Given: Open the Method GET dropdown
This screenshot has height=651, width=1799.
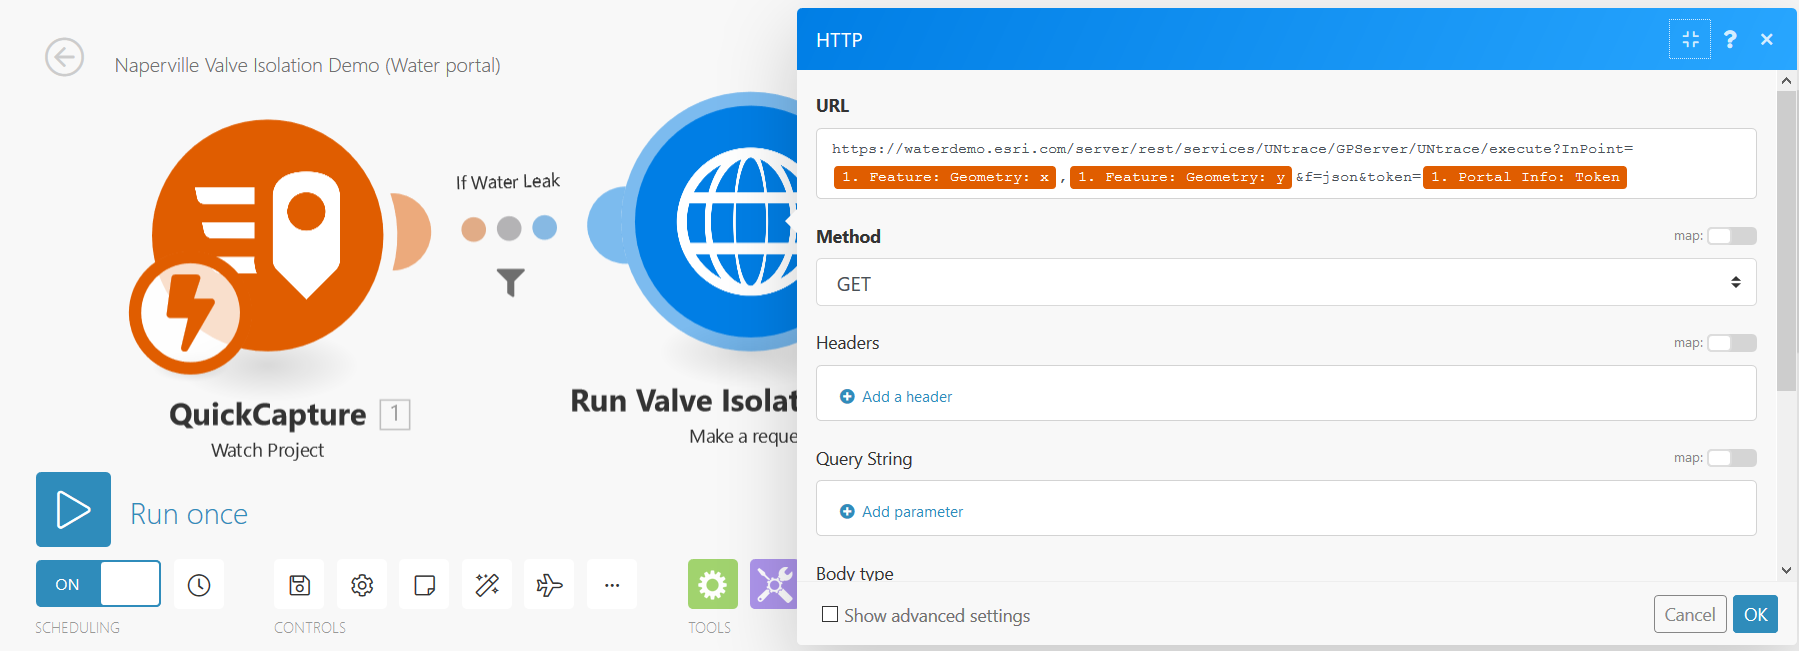Looking at the screenshot, I should click(x=1285, y=283).
